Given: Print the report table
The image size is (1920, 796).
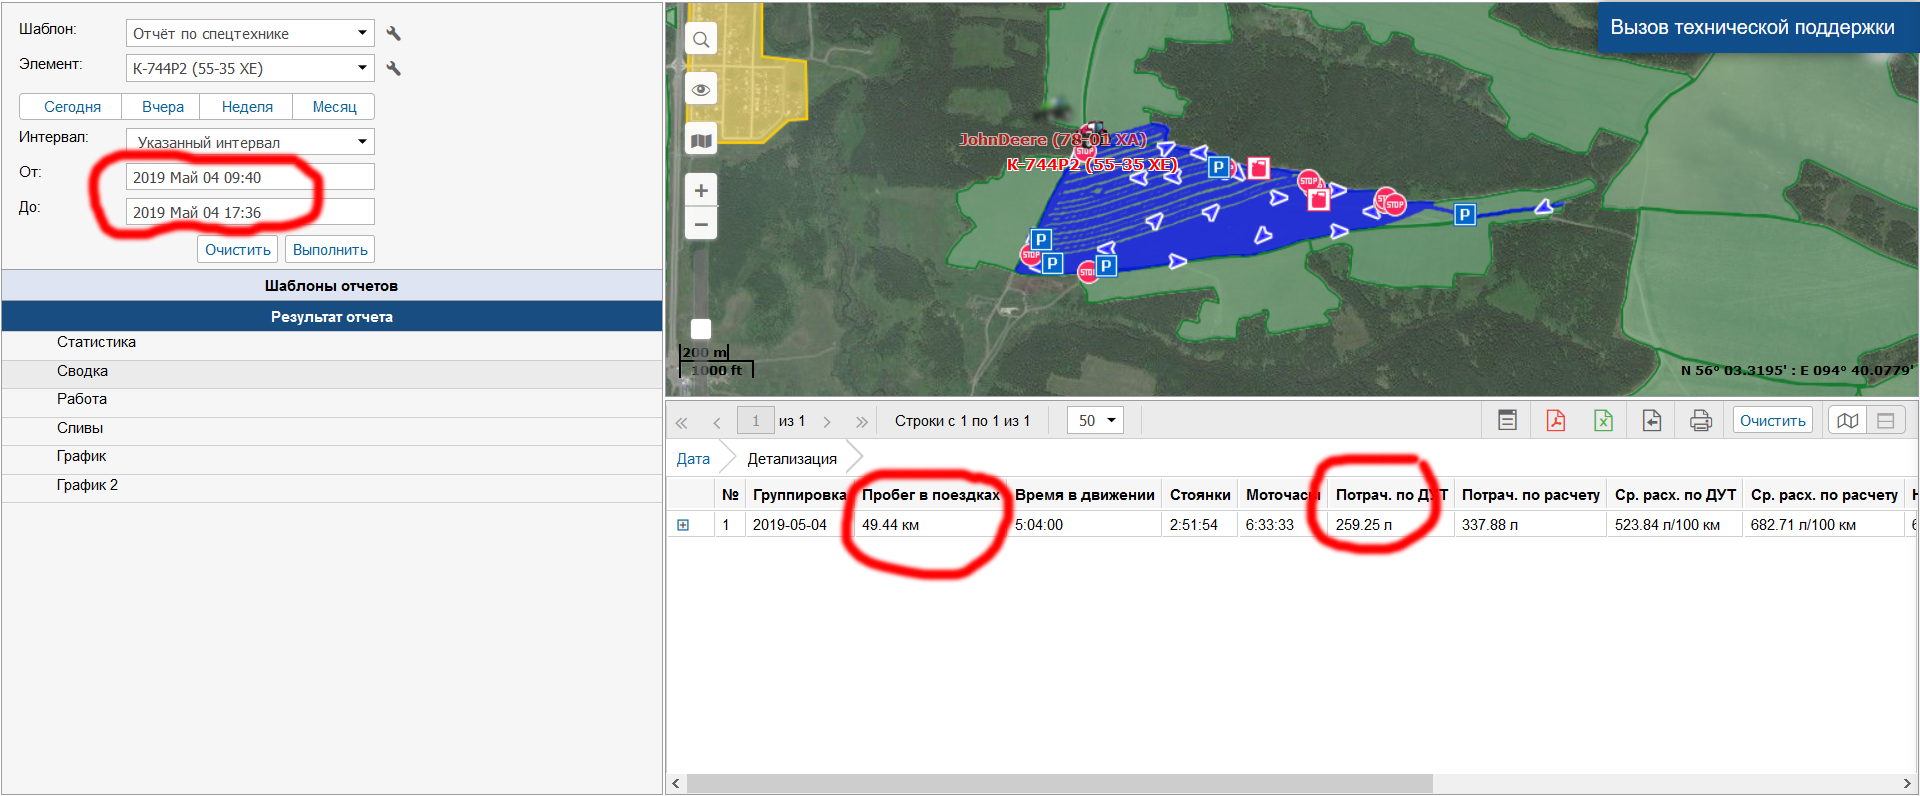Looking at the screenshot, I should [1700, 421].
